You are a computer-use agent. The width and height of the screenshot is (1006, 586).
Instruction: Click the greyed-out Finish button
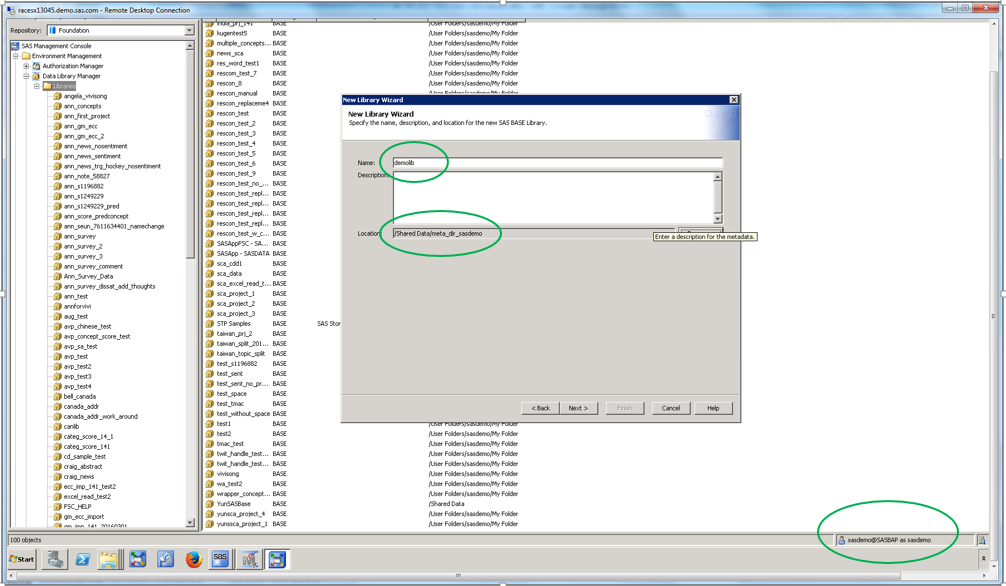(624, 408)
